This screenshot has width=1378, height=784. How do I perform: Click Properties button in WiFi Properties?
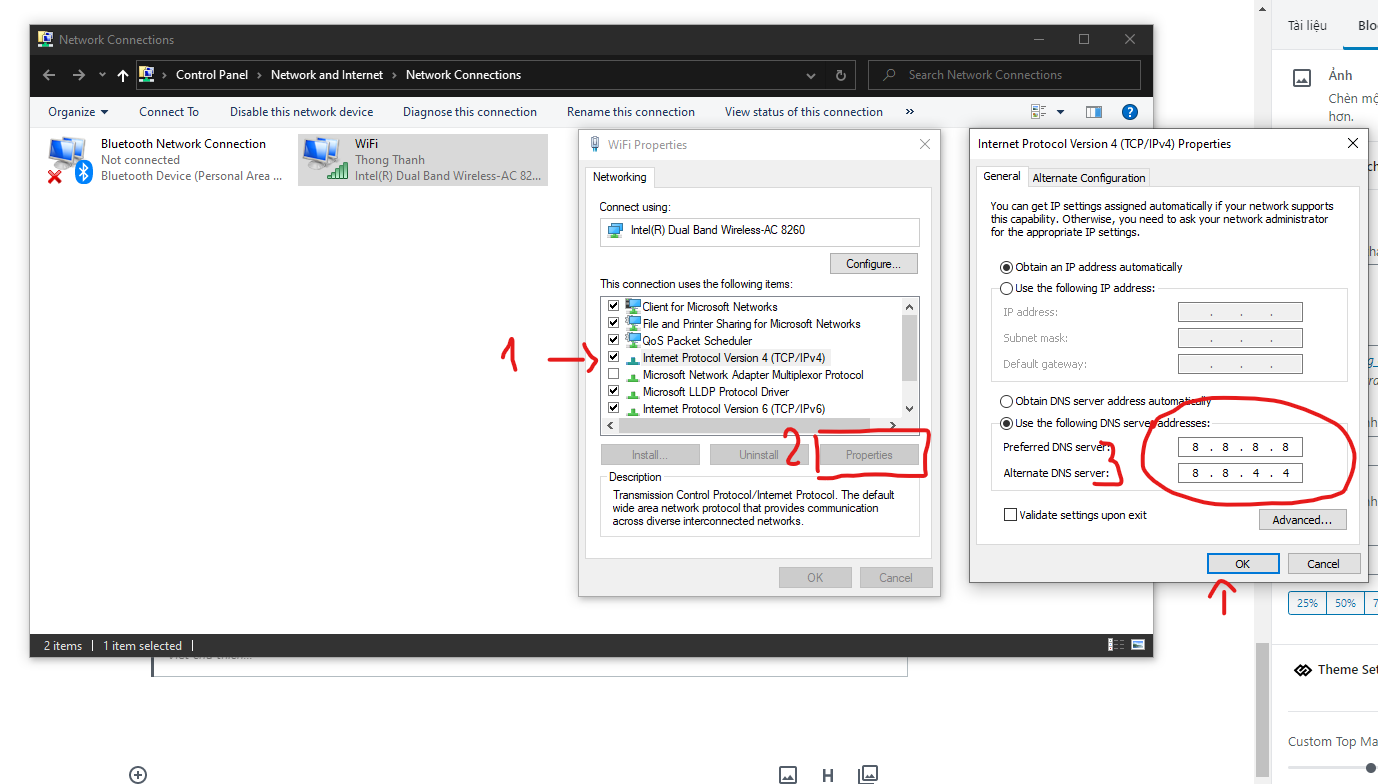[869, 455]
